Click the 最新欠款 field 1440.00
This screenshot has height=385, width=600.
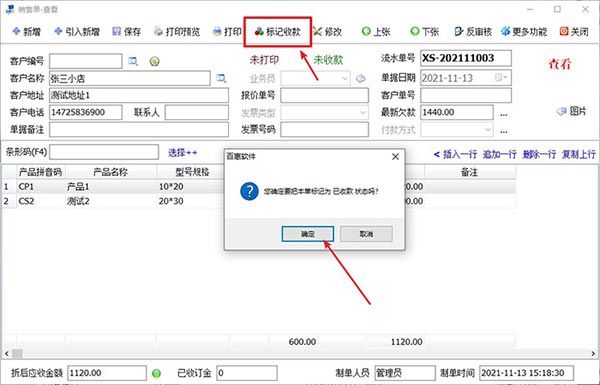[457, 112]
